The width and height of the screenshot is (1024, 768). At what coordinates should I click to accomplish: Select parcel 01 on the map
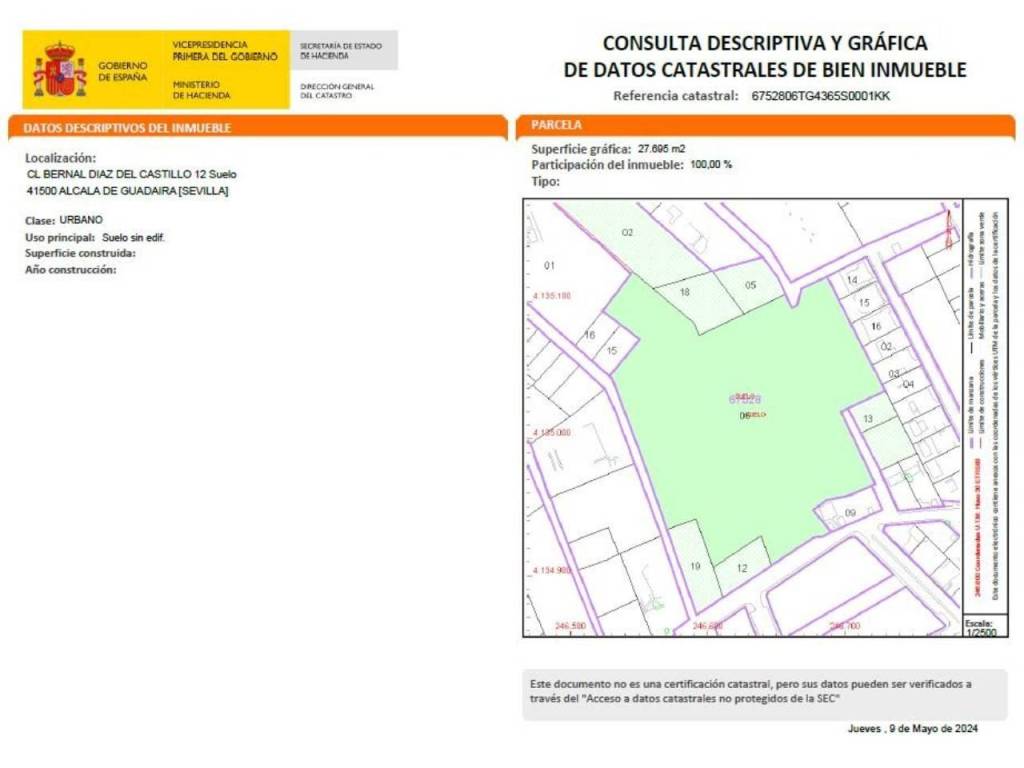tap(548, 266)
